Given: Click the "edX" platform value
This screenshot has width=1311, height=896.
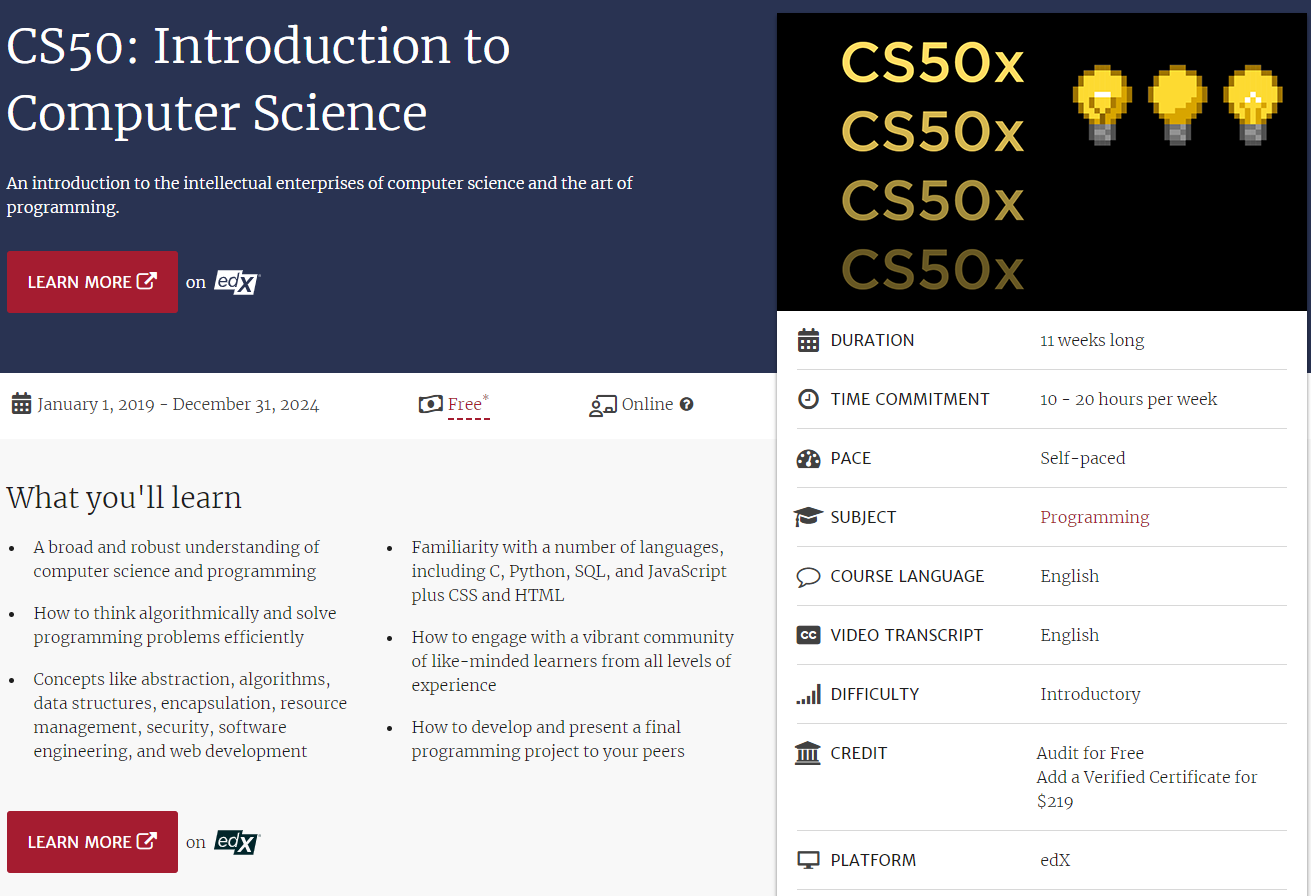Looking at the screenshot, I should point(1055,860).
